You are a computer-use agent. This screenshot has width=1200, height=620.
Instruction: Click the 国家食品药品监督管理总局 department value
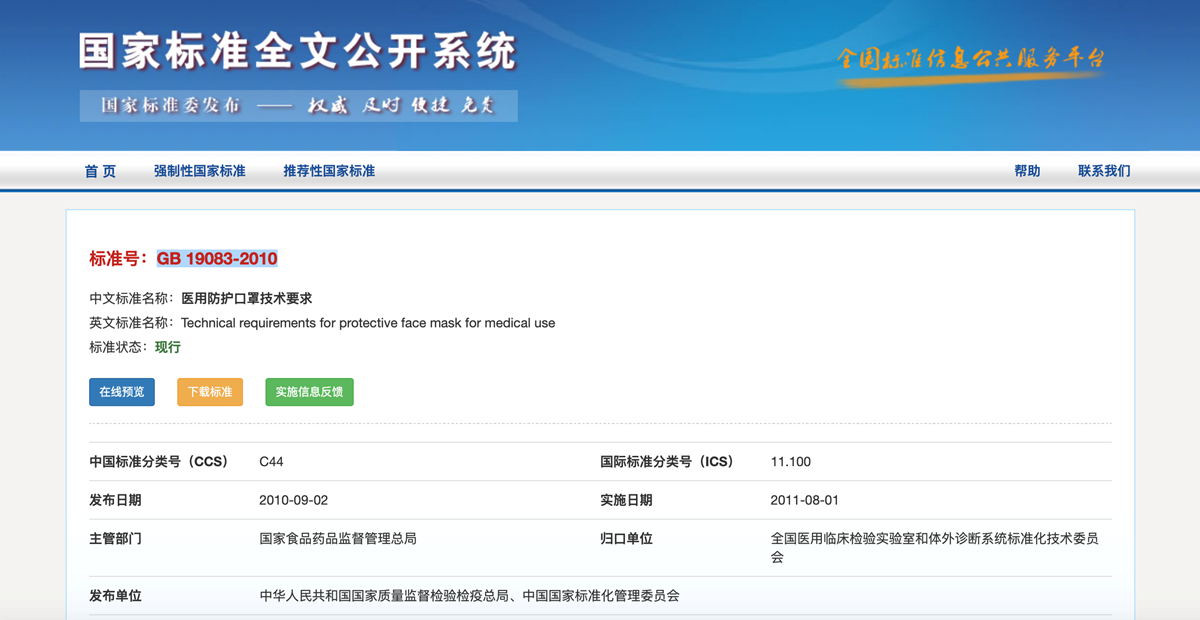pos(338,538)
